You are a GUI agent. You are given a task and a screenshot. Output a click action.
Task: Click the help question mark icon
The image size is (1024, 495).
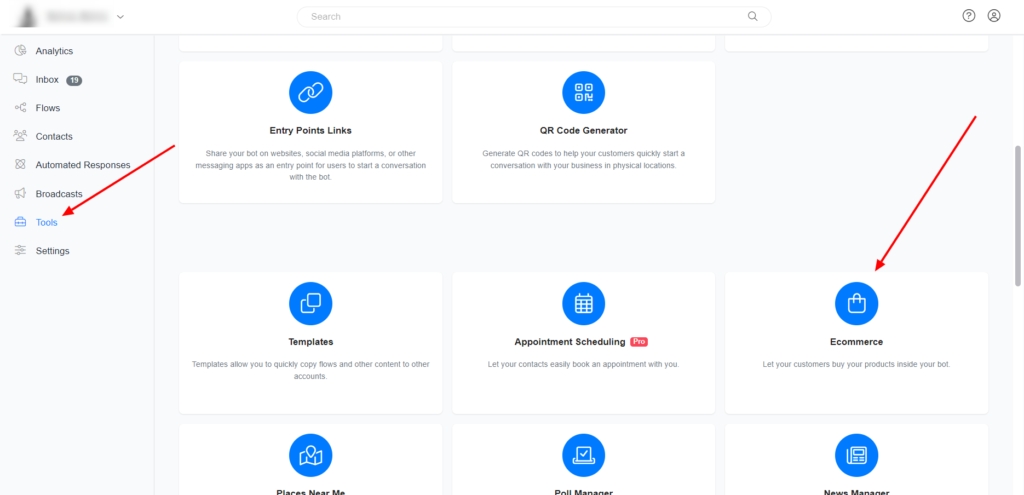tap(968, 16)
